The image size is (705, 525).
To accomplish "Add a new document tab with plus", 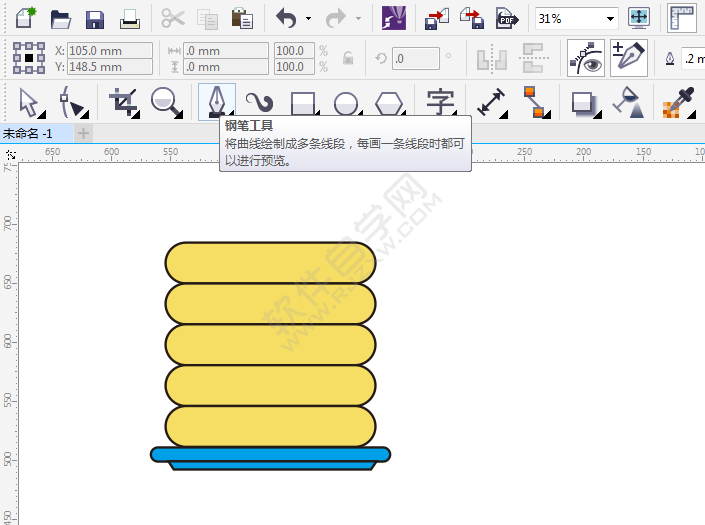I will [x=84, y=133].
